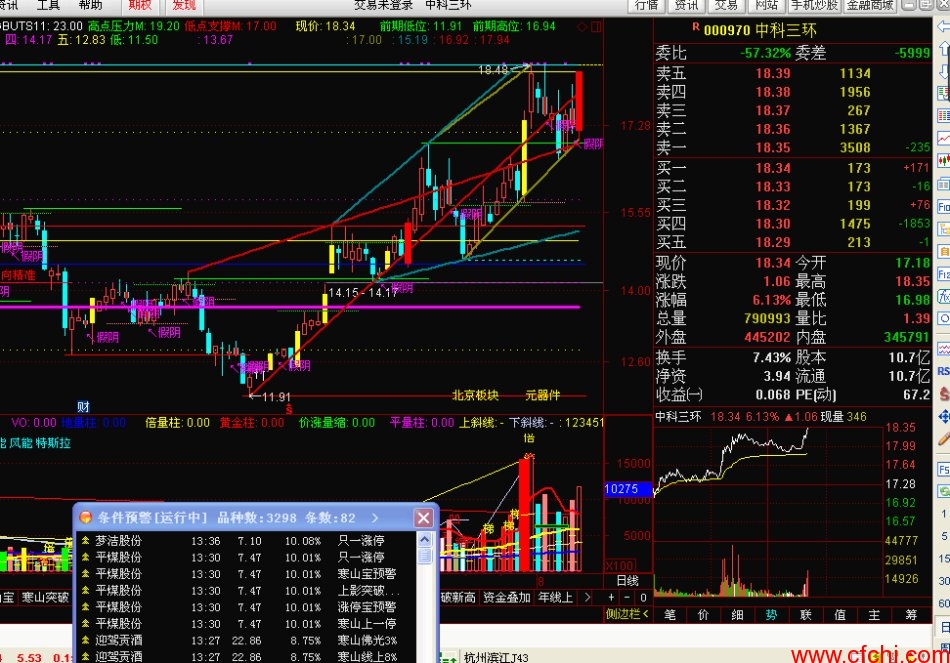950x663 pixels.
Task: Switch to the 价 price tab
Action: pos(703,615)
